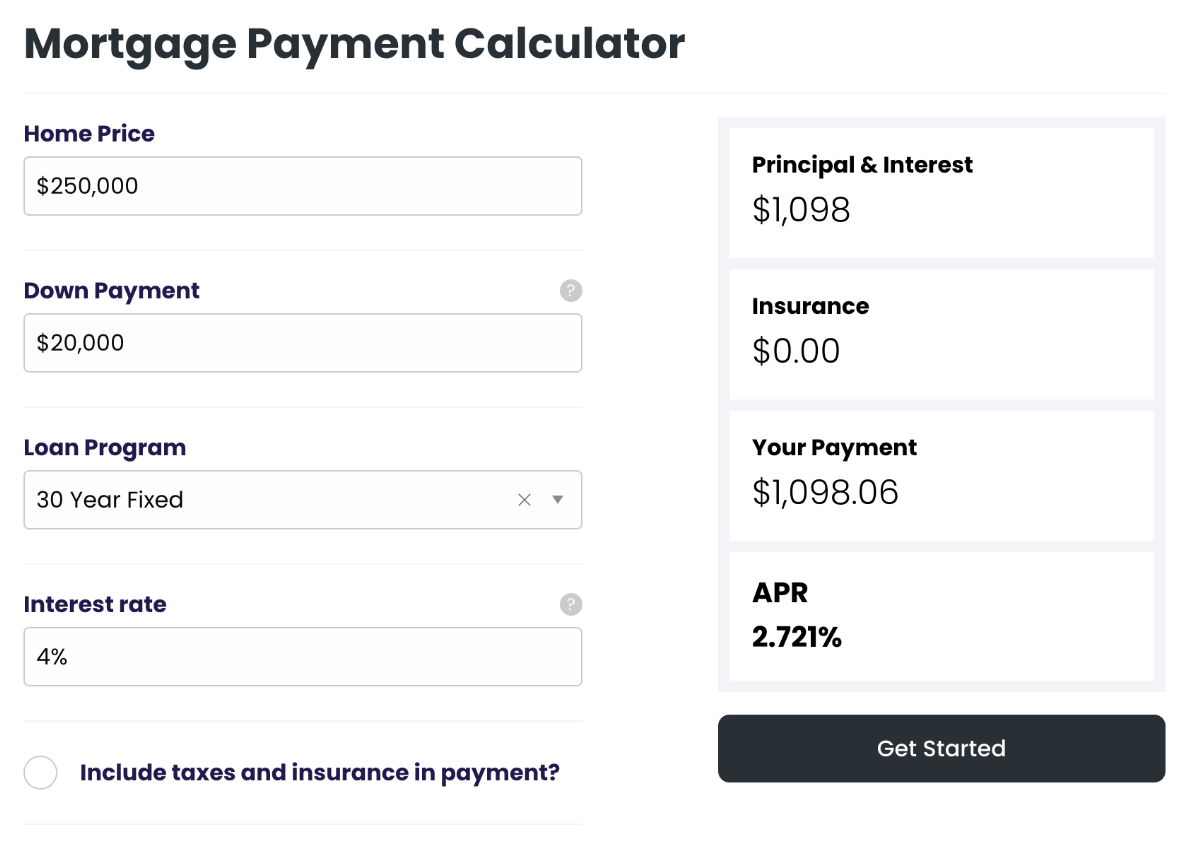Clear the 30 Year Fixed selection with X
1200x853 pixels.
point(524,500)
